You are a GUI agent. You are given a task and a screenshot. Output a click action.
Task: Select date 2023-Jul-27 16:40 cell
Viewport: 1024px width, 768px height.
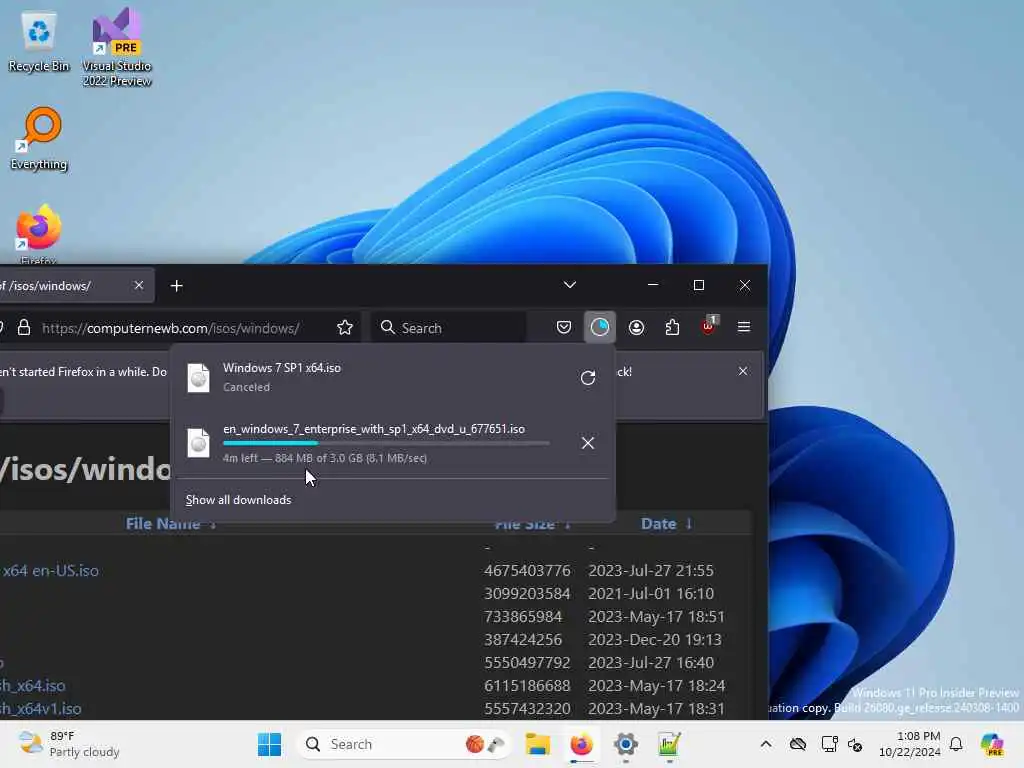(x=651, y=662)
